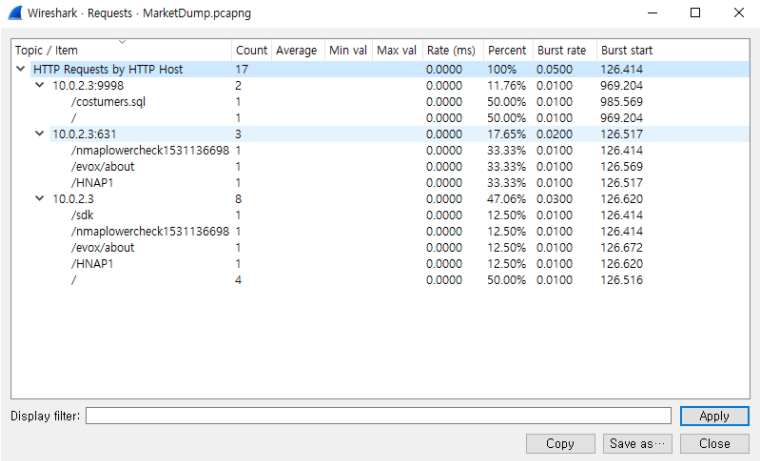Screen dimensions: 760x461
Task: Collapse the HTTP Requests by HTTP Host tree
Action: click(x=20, y=69)
